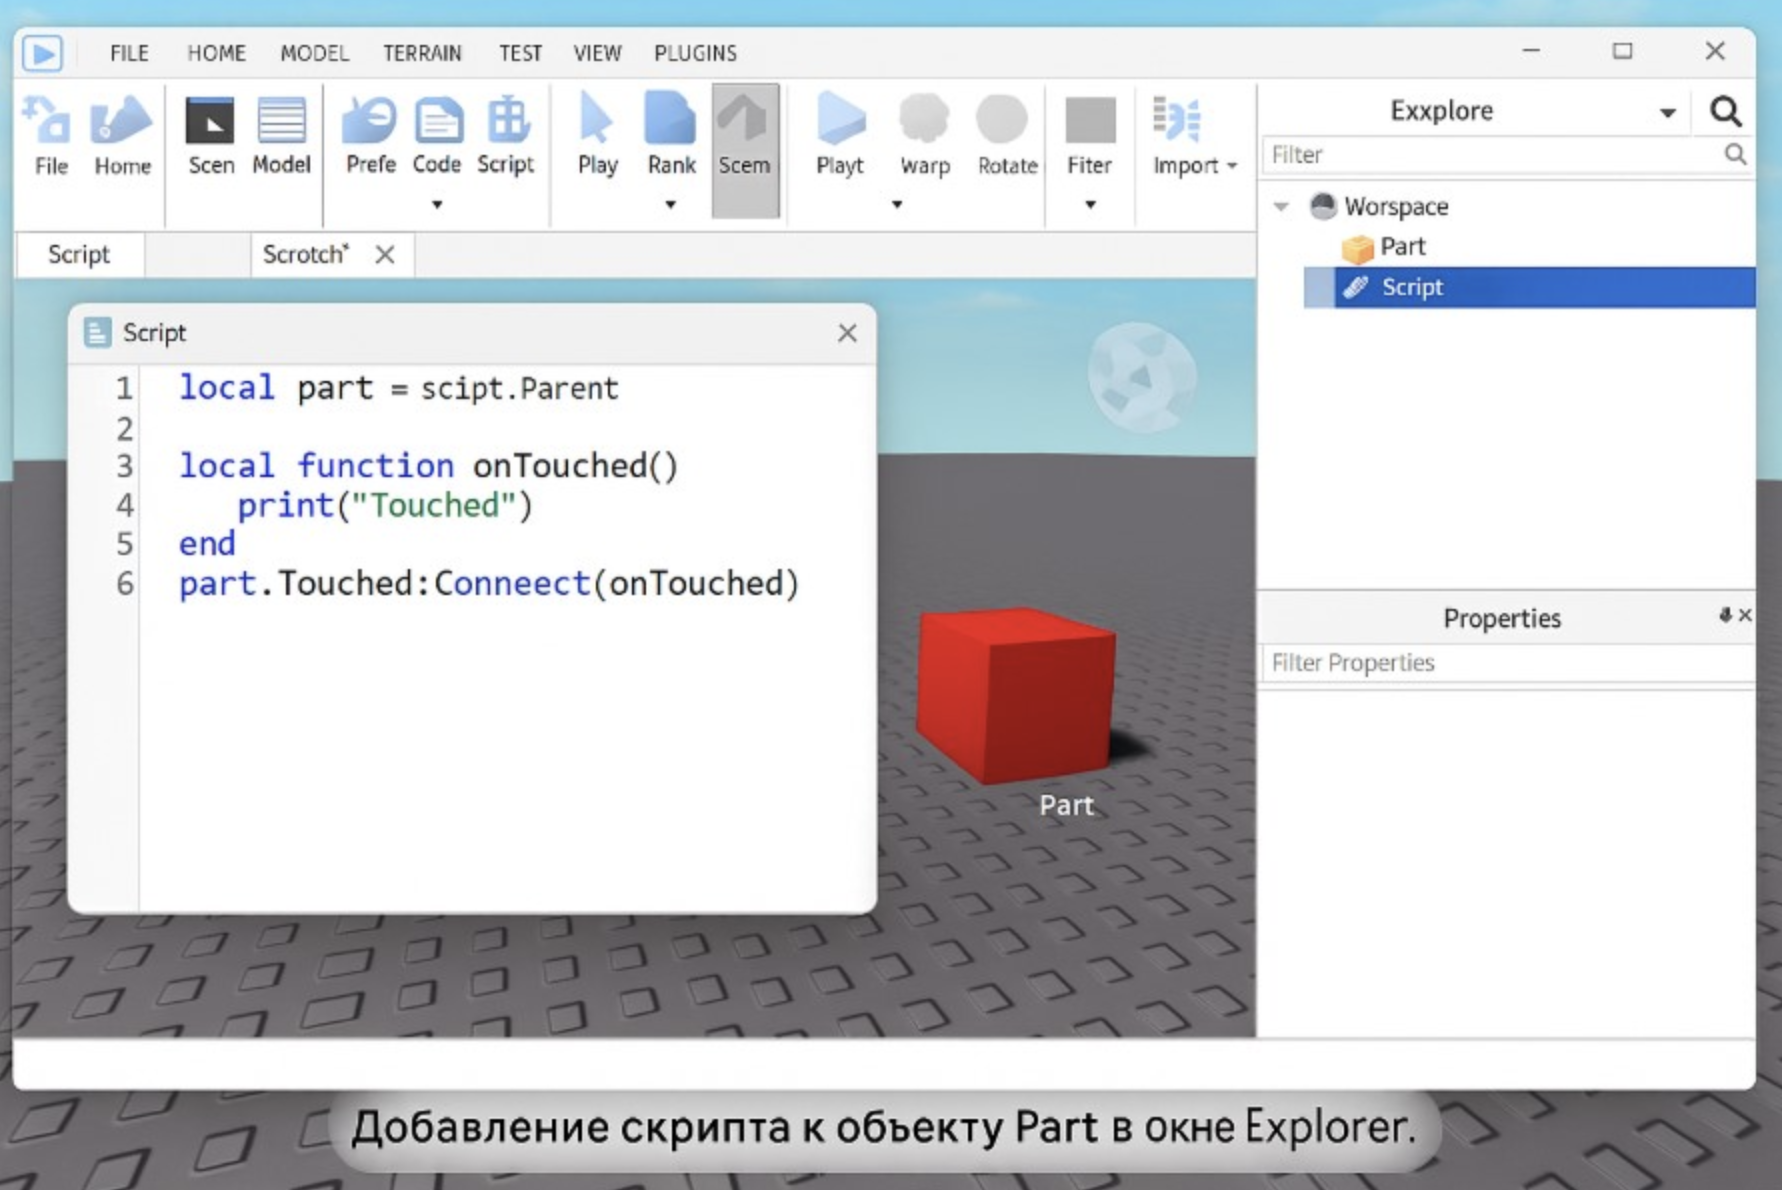Click the red Part cube in viewport
Image resolution: width=1782 pixels, height=1190 pixels.
point(1015,696)
